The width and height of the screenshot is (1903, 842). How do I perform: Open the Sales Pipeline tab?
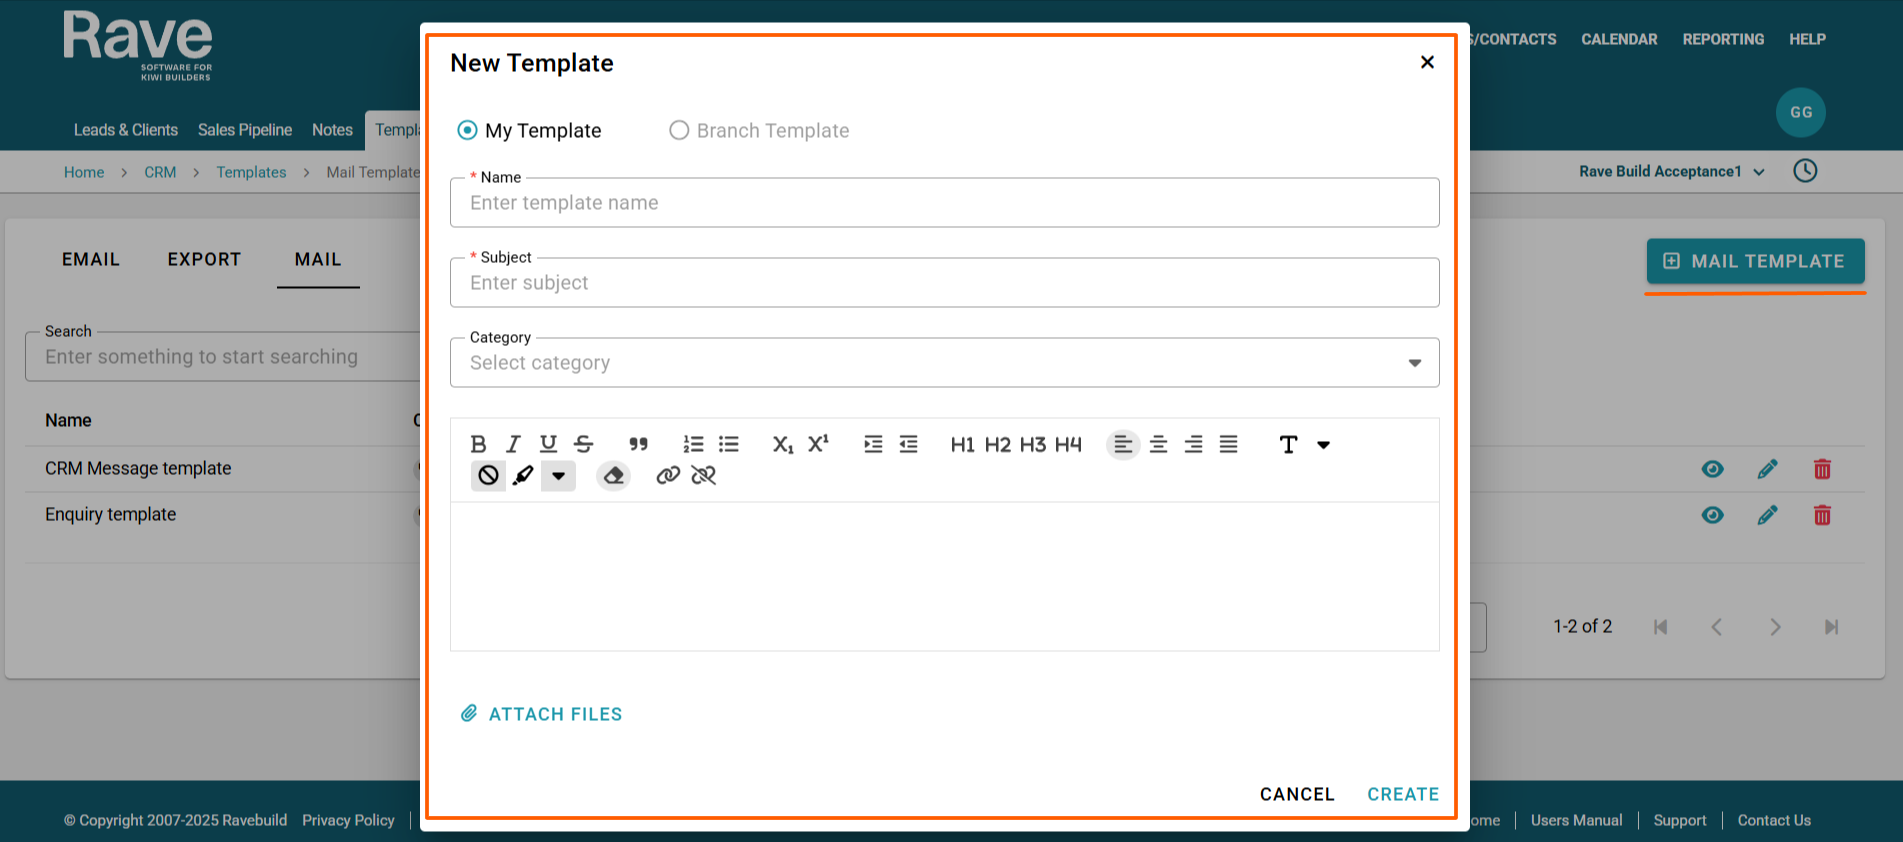[245, 130]
